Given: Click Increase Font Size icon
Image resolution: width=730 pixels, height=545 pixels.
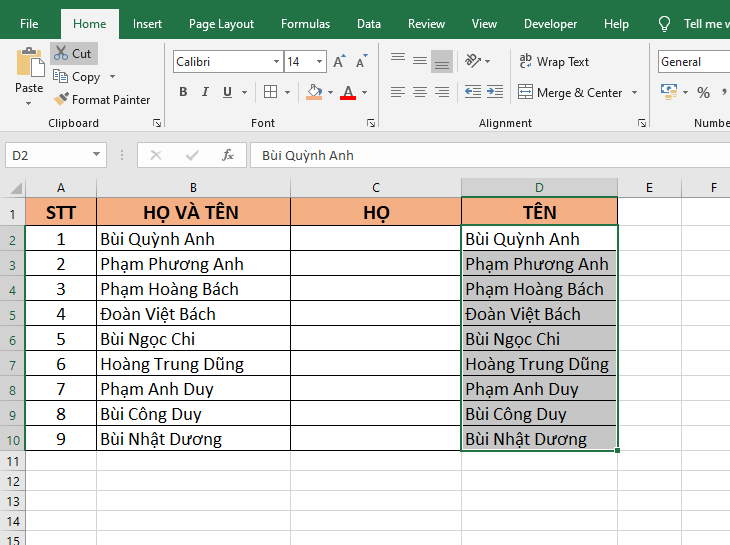Looking at the screenshot, I should (x=339, y=62).
